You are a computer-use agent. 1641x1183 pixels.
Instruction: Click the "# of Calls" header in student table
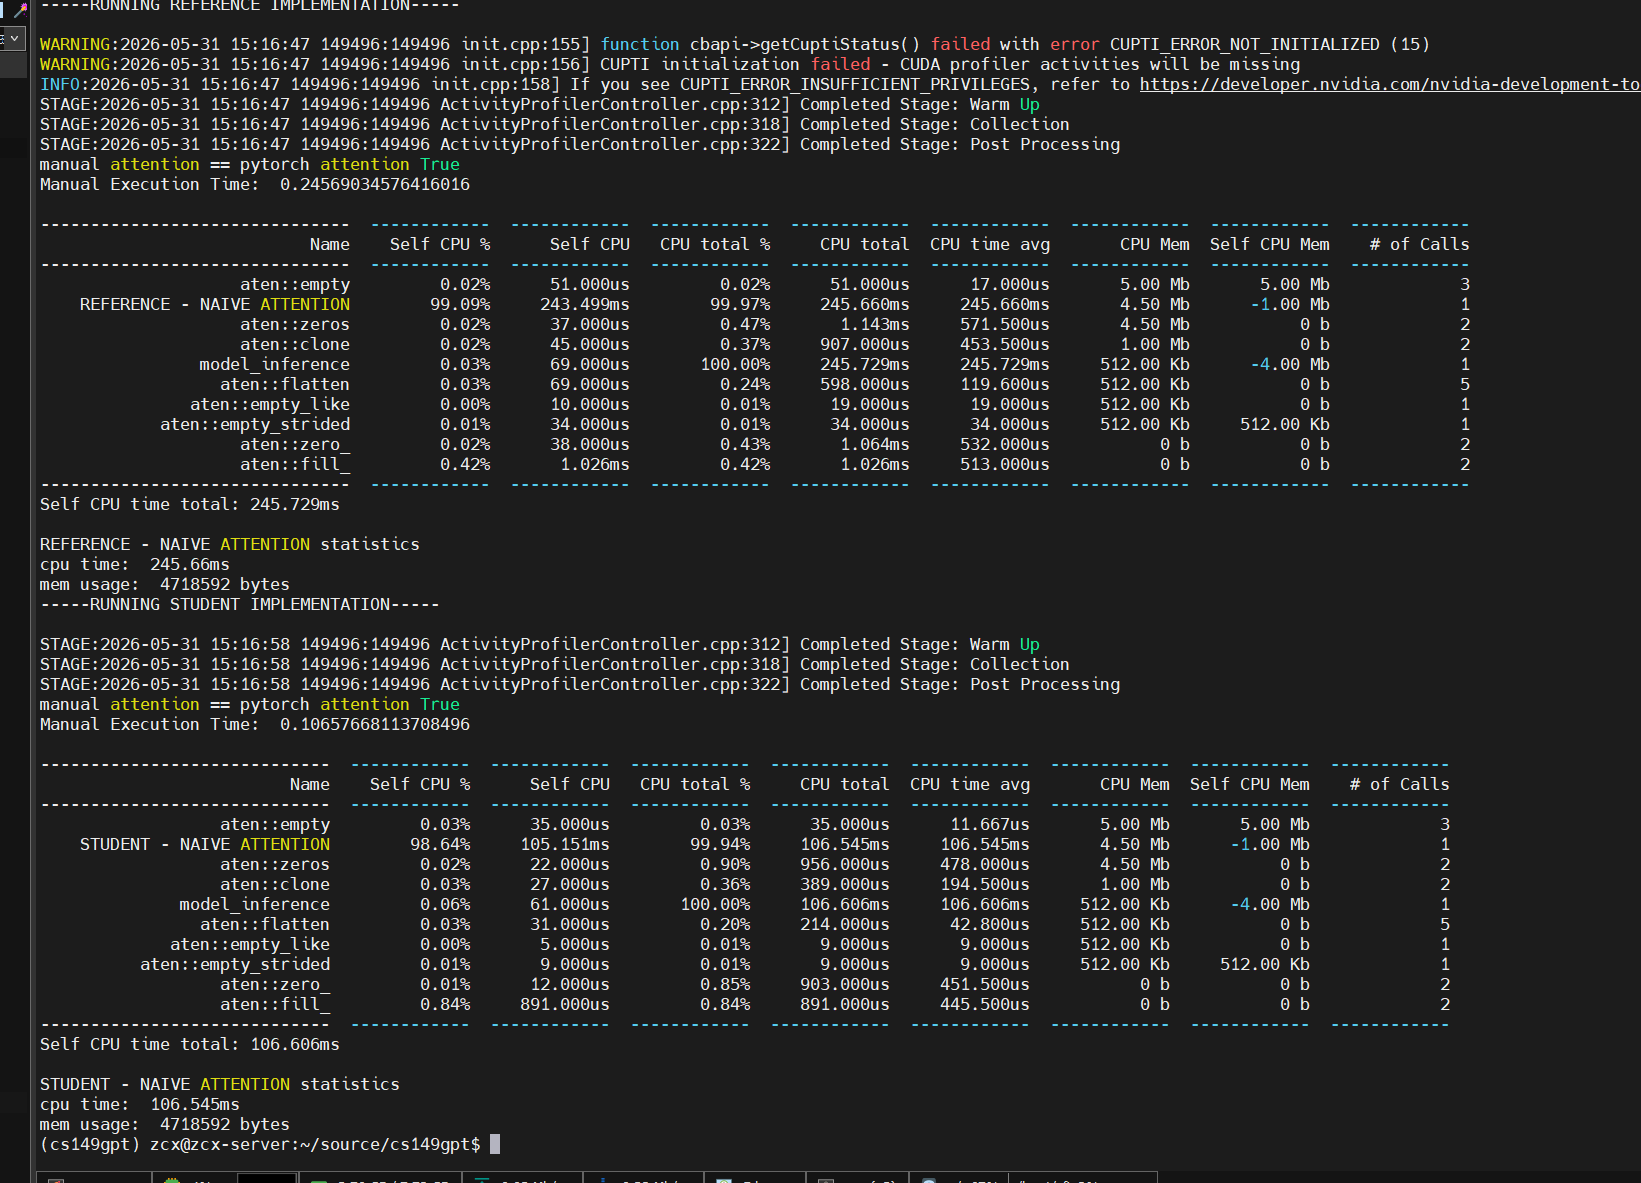(x=1400, y=784)
